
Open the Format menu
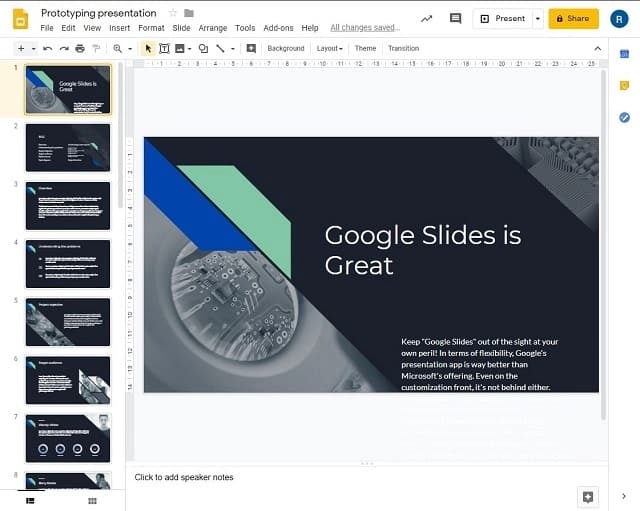click(x=151, y=28)
